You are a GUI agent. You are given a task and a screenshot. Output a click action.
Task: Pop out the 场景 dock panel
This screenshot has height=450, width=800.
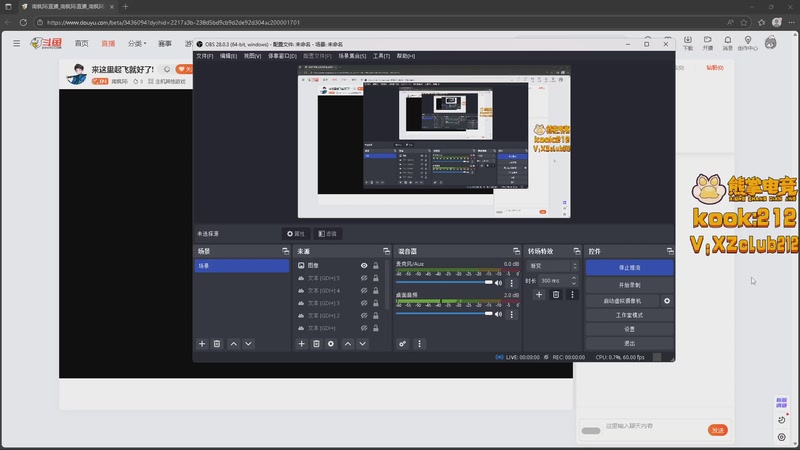tap(285, 251)
